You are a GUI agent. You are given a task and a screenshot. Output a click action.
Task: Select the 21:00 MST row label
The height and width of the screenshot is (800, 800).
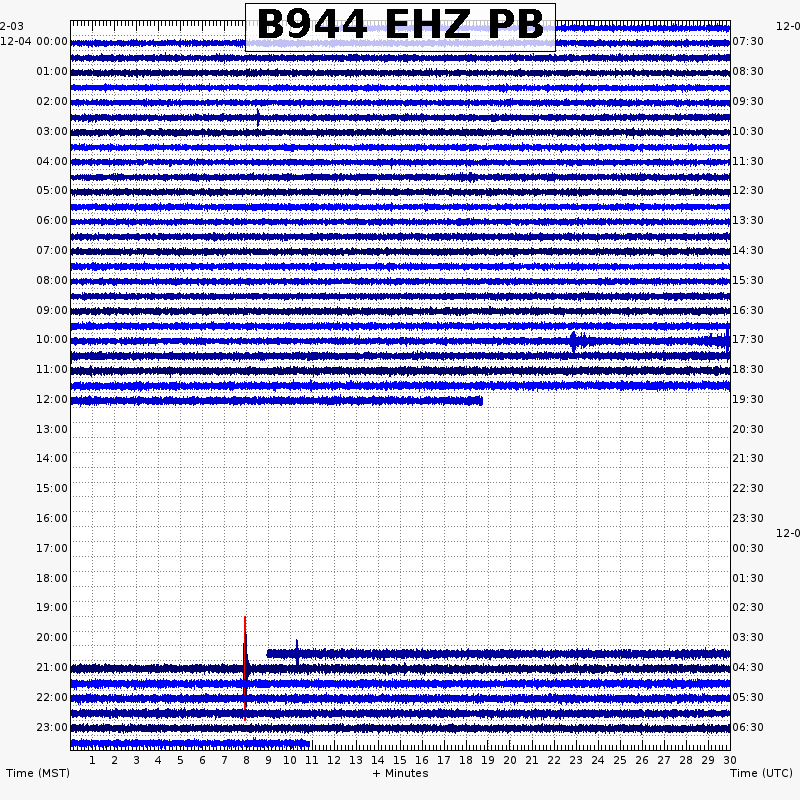(52, 667)
